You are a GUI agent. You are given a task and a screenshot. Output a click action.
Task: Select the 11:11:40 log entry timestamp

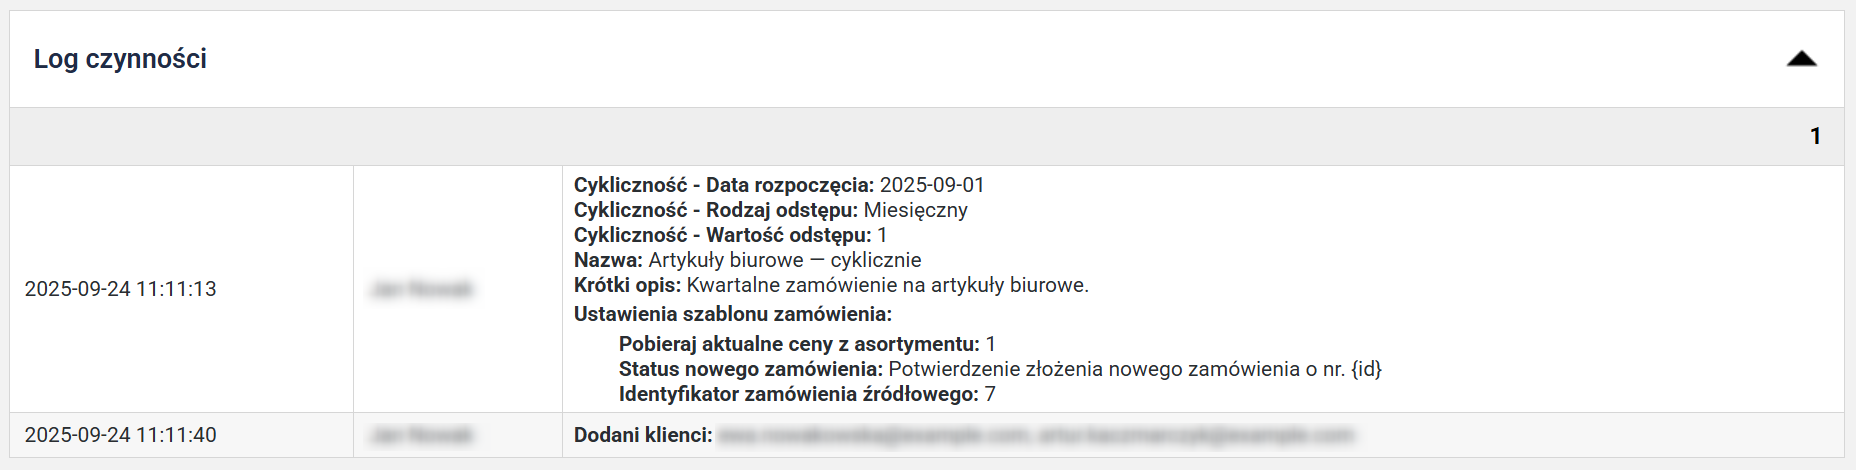(x=120, y=435)
